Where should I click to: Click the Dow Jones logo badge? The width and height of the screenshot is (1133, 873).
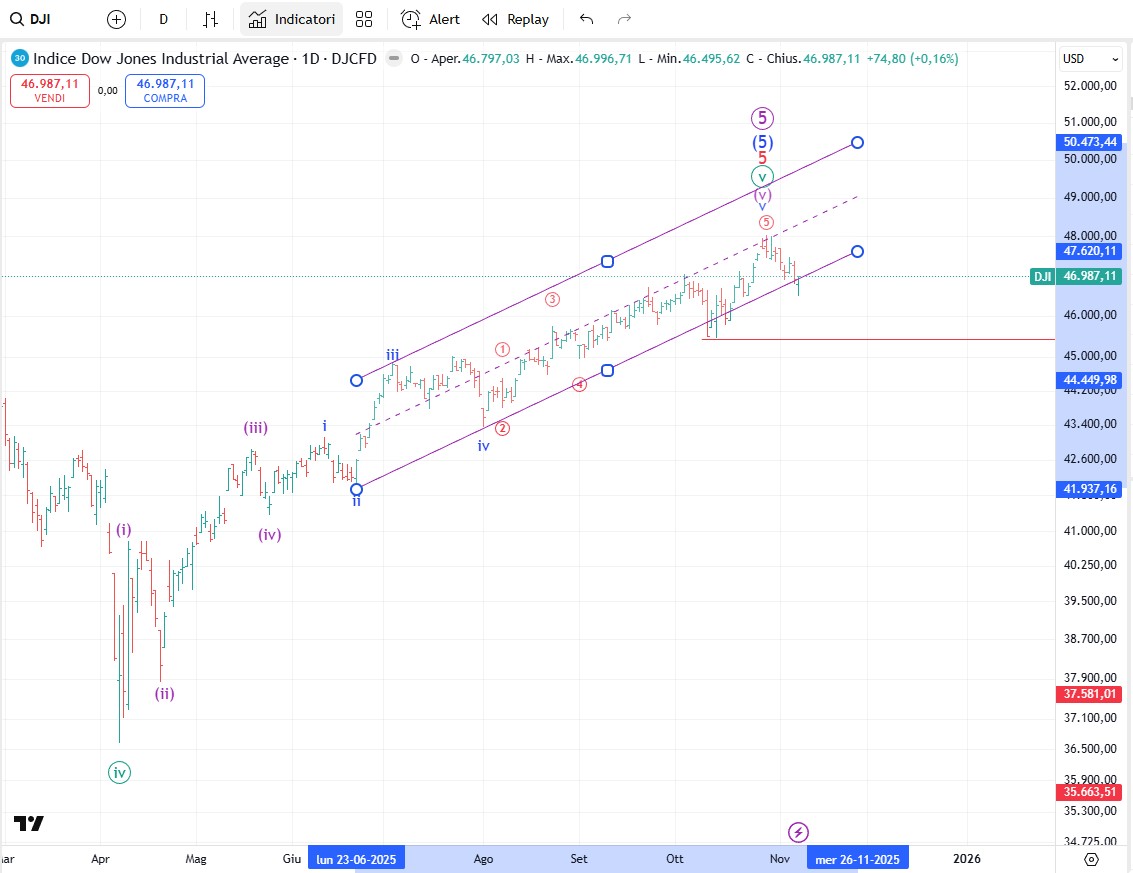20,59
